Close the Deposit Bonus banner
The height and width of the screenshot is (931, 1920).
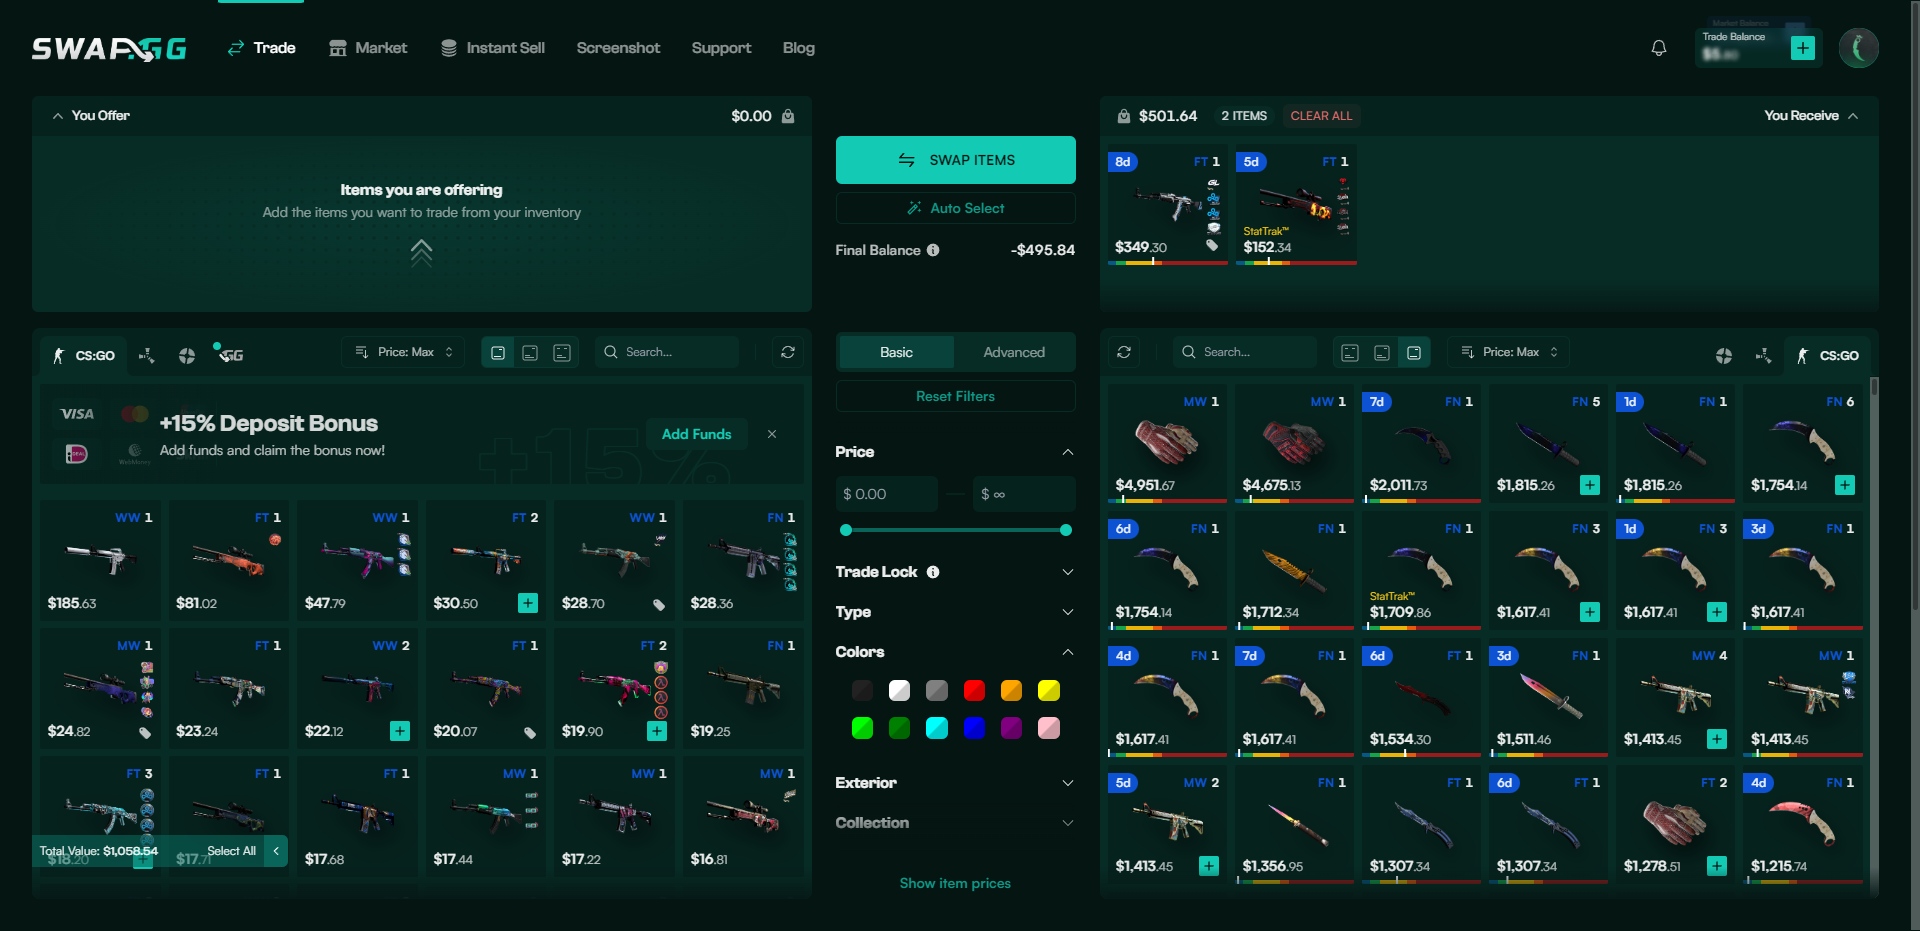(772, 434)
